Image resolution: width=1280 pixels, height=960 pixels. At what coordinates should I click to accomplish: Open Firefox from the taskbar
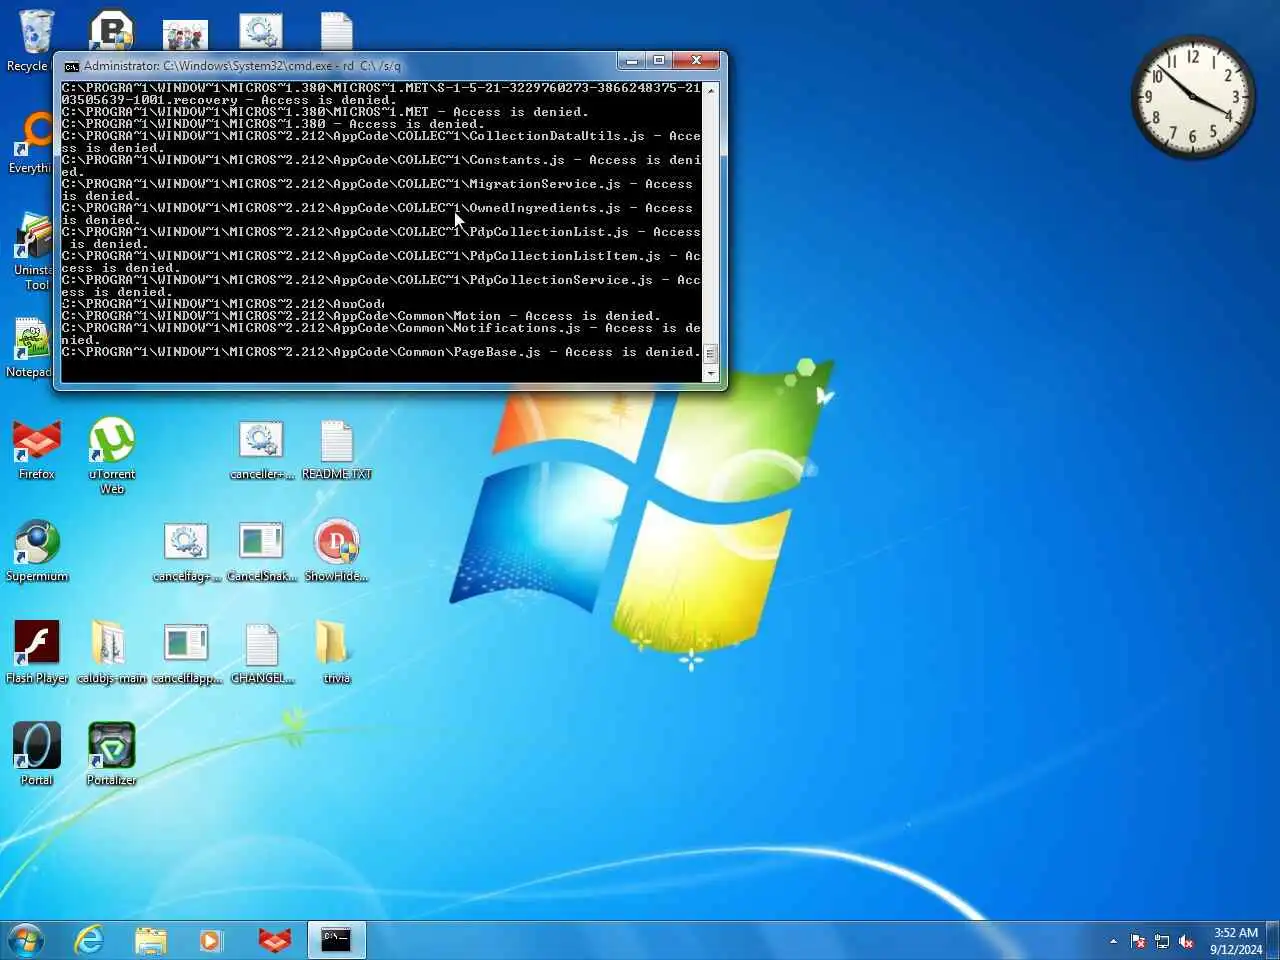coord(274,940)
